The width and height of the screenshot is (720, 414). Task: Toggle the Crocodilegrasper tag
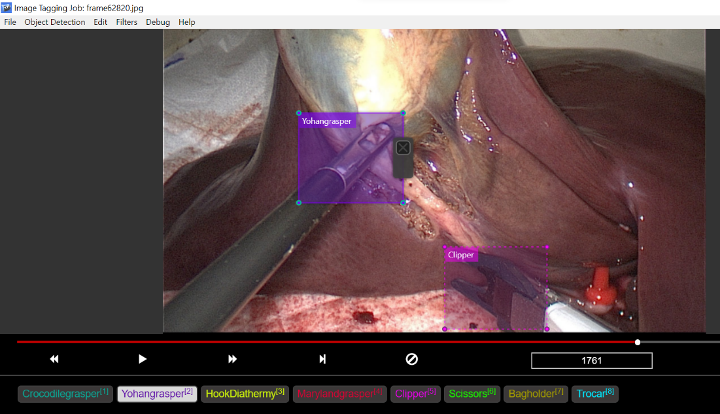pyautogui.click(x=65, y=394)
